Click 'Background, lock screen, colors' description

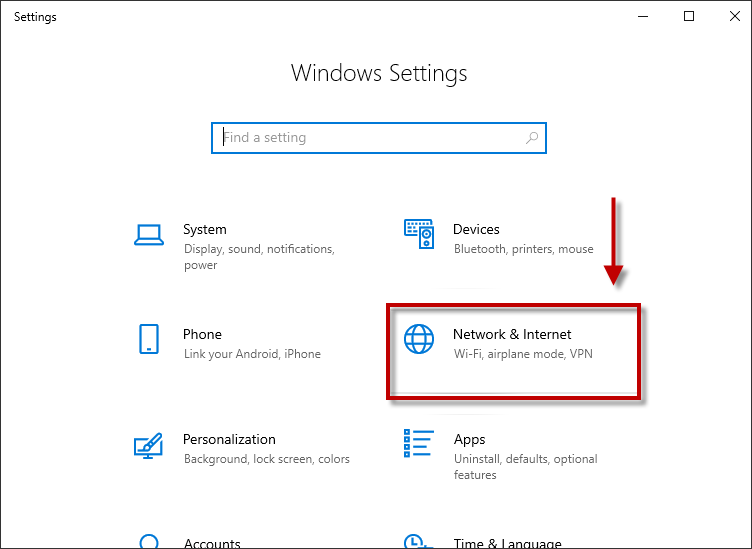click(267, 459)
